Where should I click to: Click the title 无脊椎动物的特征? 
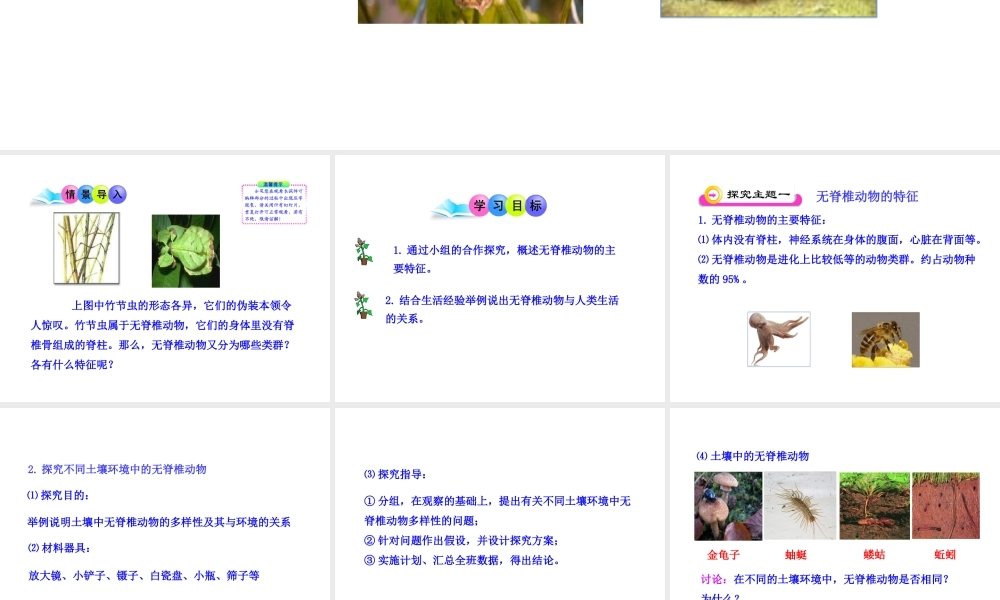[x=867, y=196]
